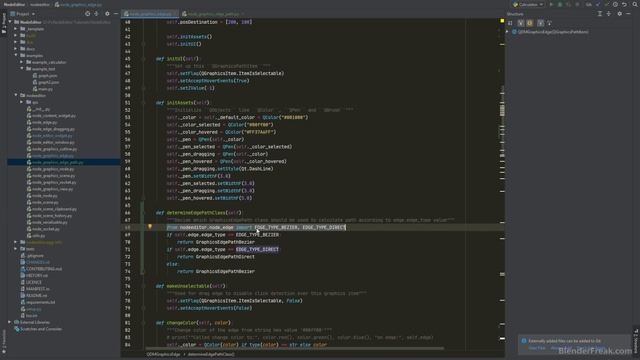Image resolution: width=640 pixels, height=360 pixels.
Task: Toggle the second Structure filter icon (V)
Action: (521, 23)
